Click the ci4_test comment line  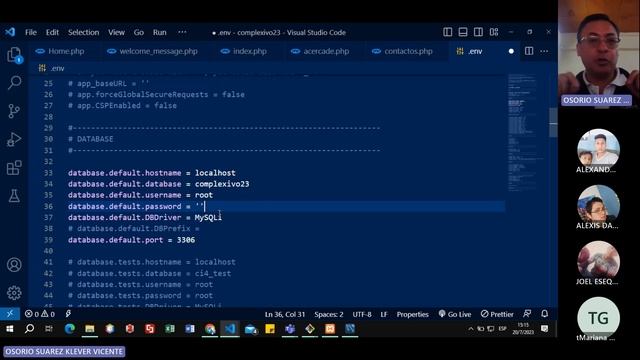149,273
